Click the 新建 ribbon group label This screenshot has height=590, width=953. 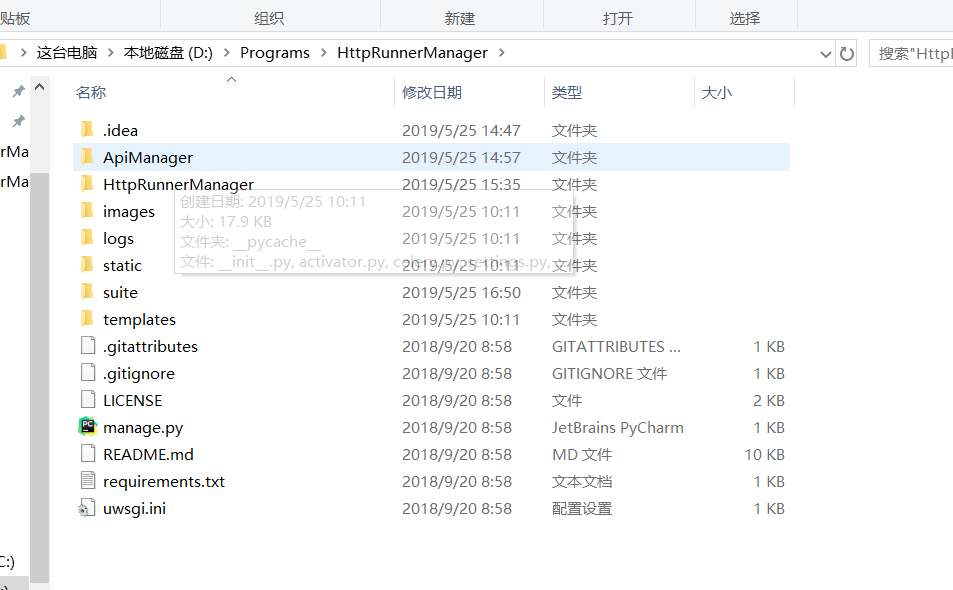459,18
